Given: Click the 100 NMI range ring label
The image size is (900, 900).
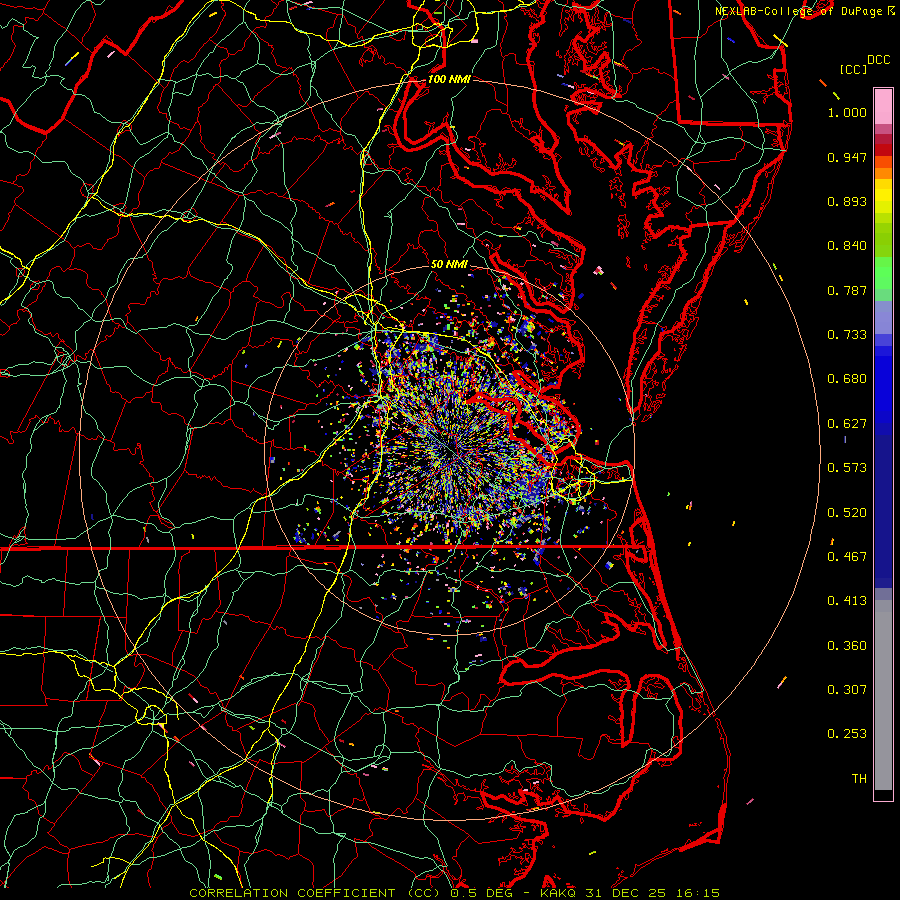Looking at the screenshot, I should [449, 79].
